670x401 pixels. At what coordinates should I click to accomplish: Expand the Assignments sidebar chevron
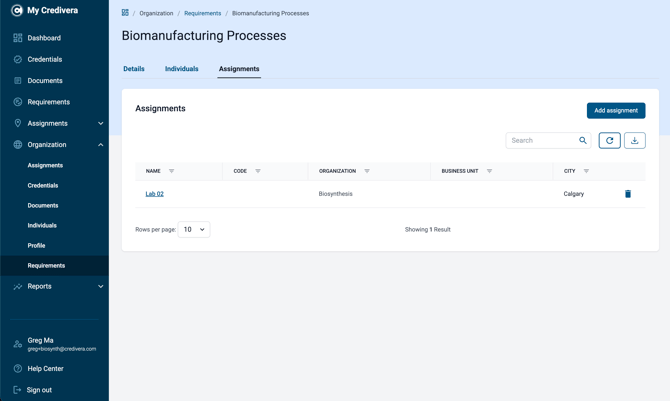pos(100,124)
